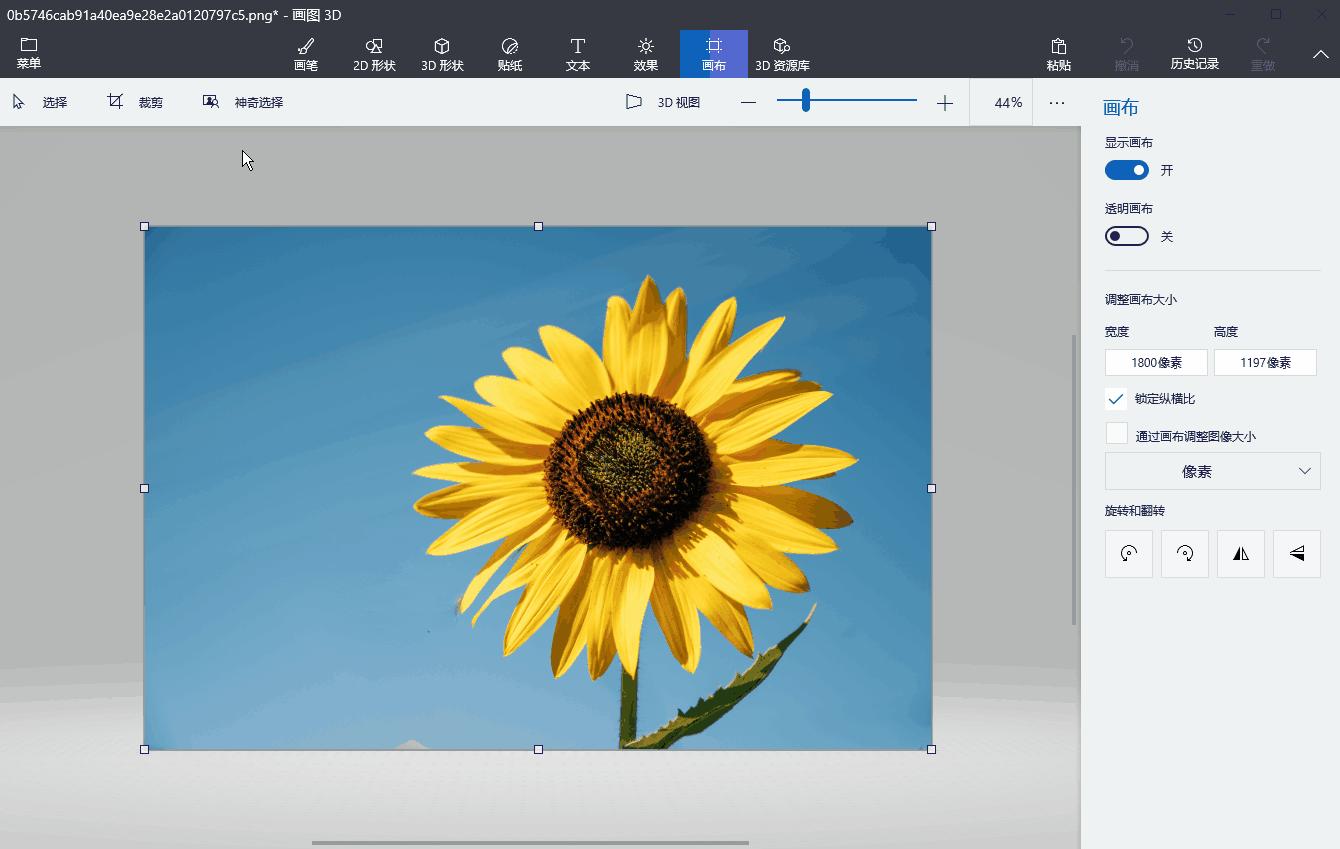
Task: Uncheck 锁定纵横比 lock aspect ratio
Action: coord(1116,398)
